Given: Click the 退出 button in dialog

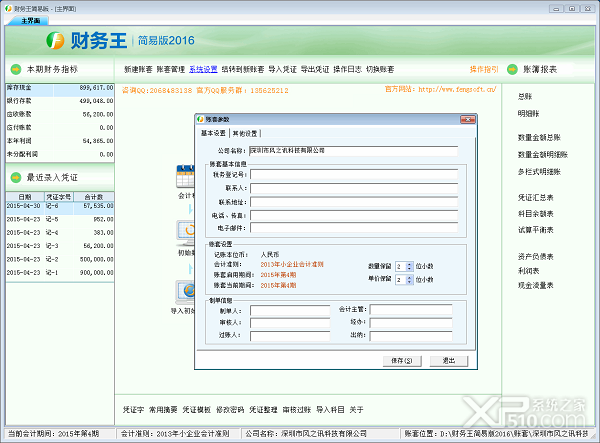Looking at the screenshot, I should click(449, 361).
